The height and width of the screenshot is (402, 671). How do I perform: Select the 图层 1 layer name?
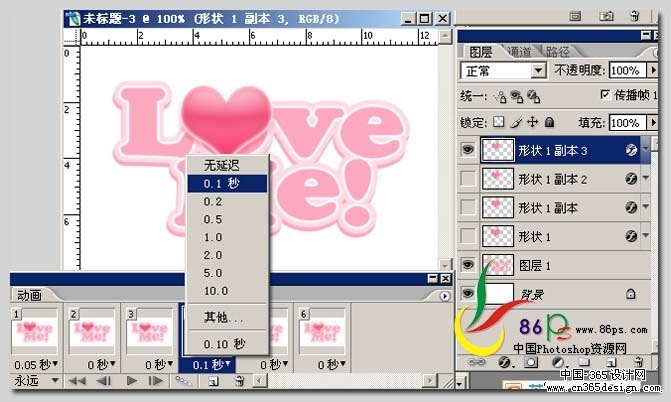(534, 266)
